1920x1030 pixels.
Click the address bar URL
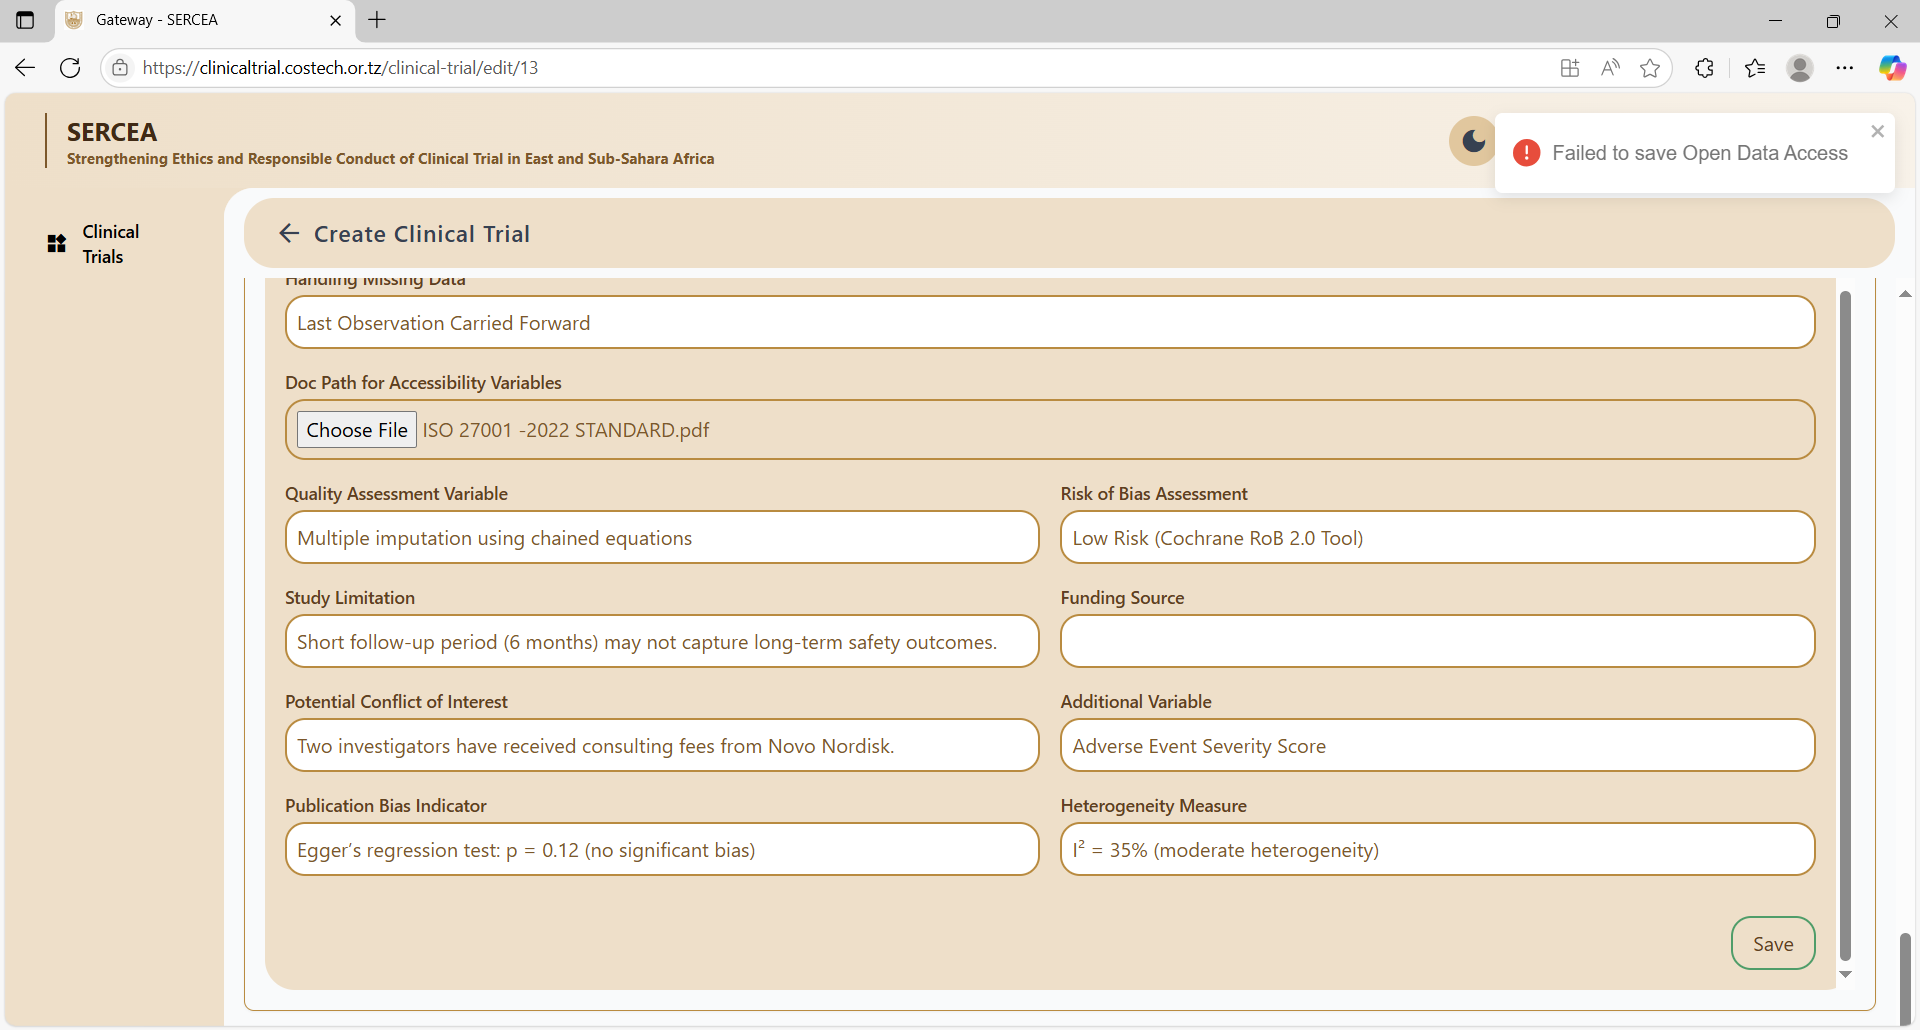[340, 67]
